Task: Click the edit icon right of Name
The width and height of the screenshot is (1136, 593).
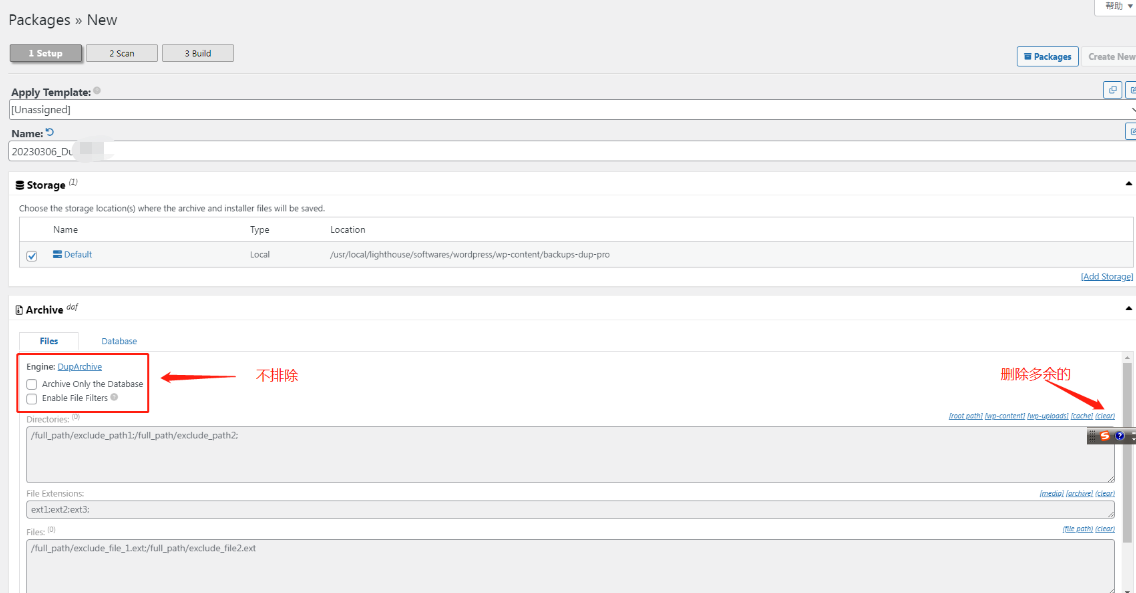Action: 1131,131
